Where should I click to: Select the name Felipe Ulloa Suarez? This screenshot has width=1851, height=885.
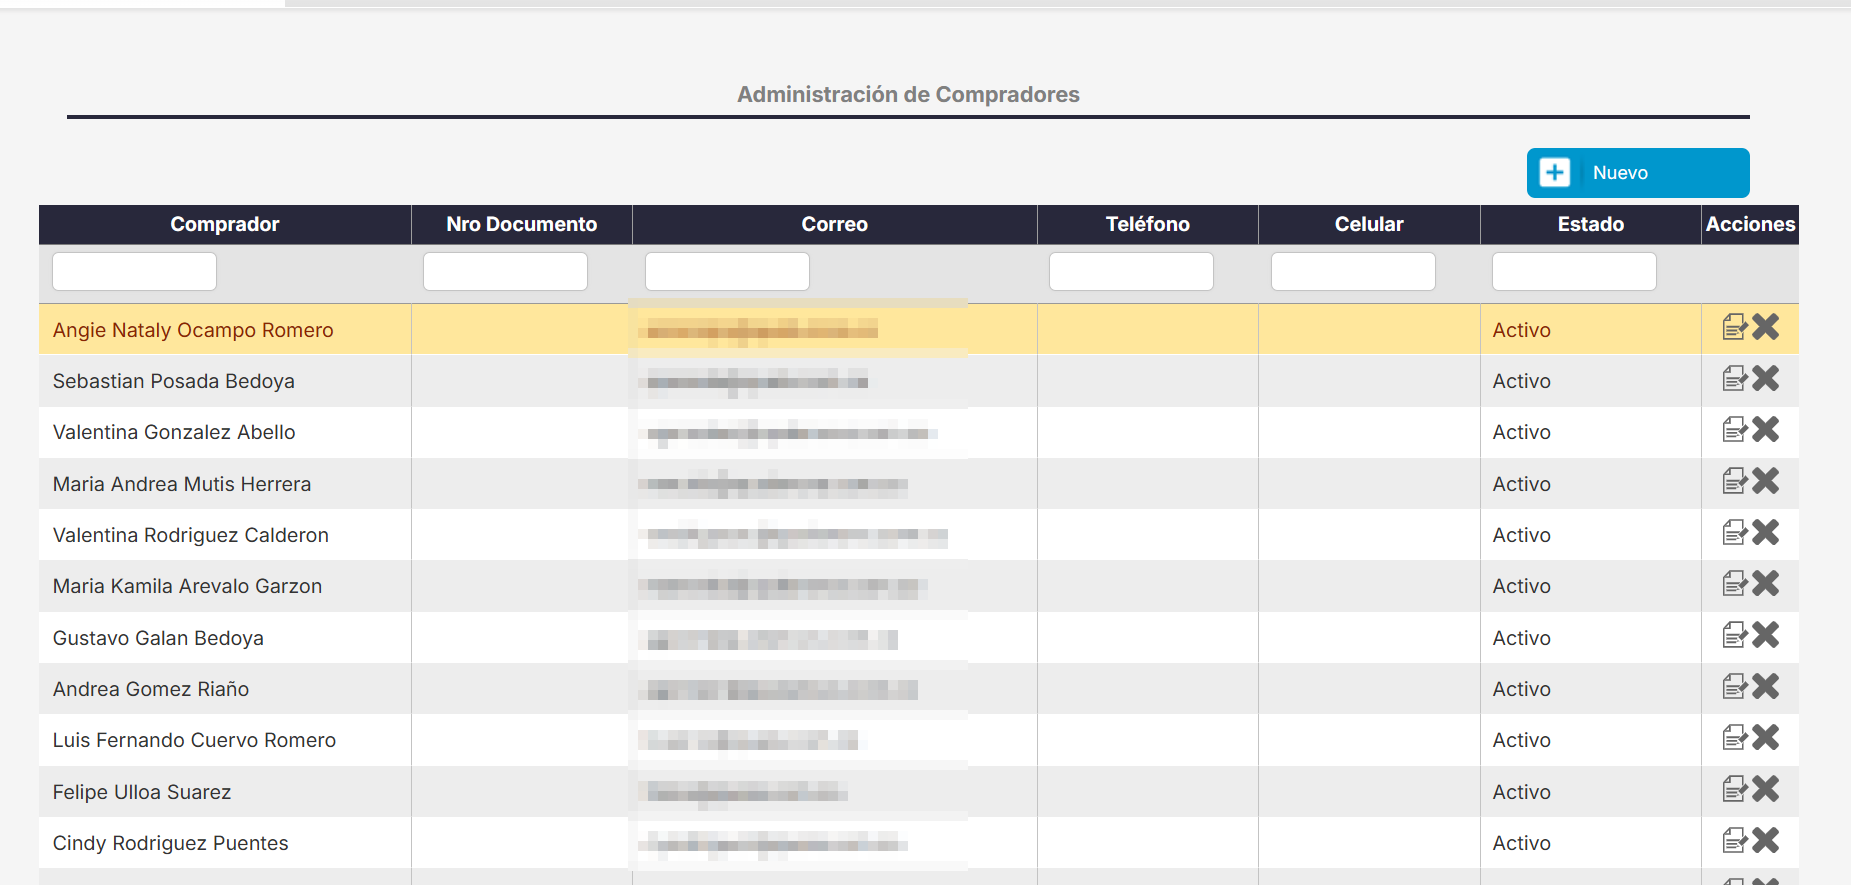(142, 792)
